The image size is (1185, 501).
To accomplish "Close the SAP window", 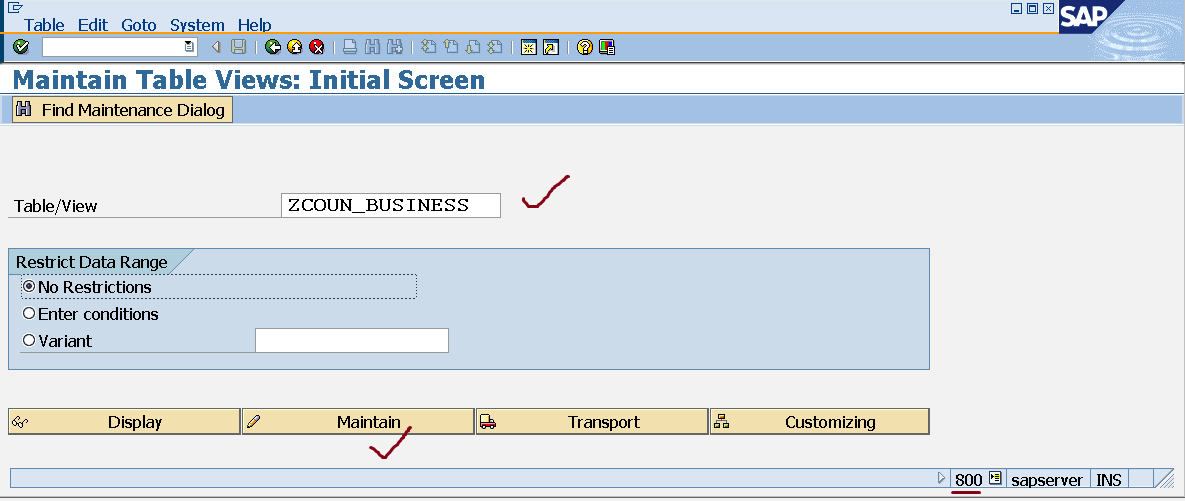I will pos(1048,9).
